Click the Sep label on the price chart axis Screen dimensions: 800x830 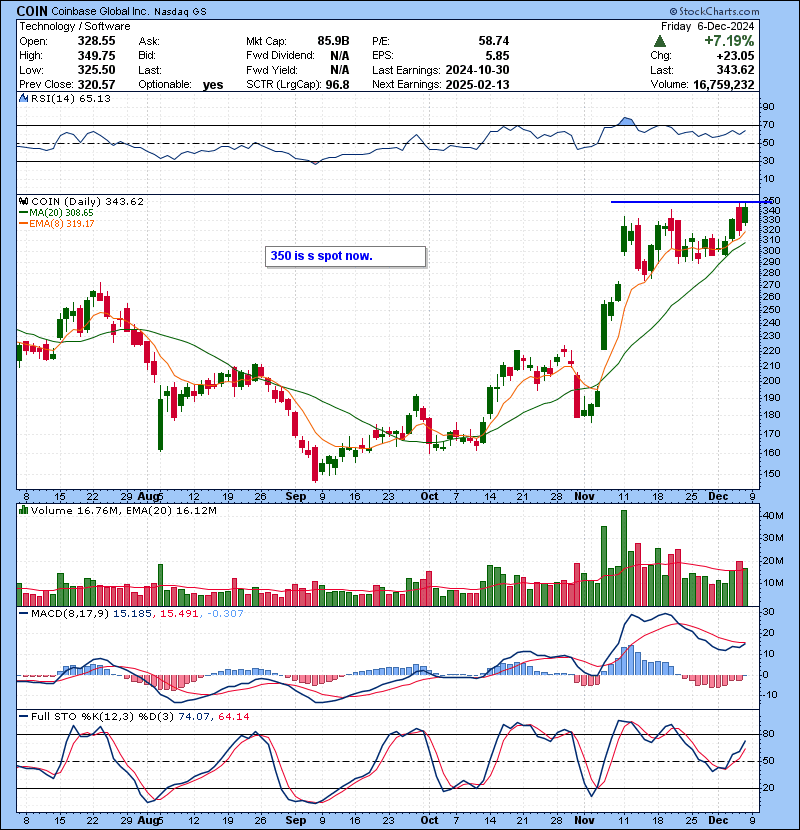point(295,497)
